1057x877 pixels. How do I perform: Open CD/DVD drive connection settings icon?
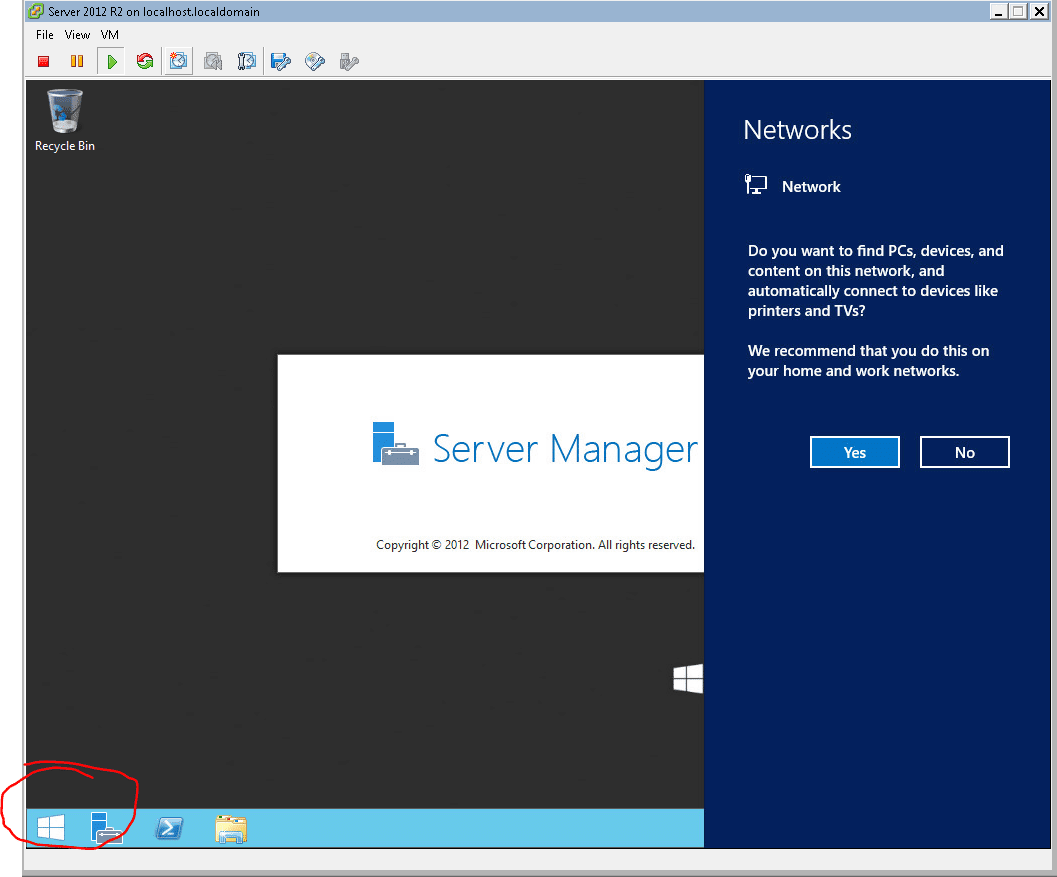coord(315,62)
